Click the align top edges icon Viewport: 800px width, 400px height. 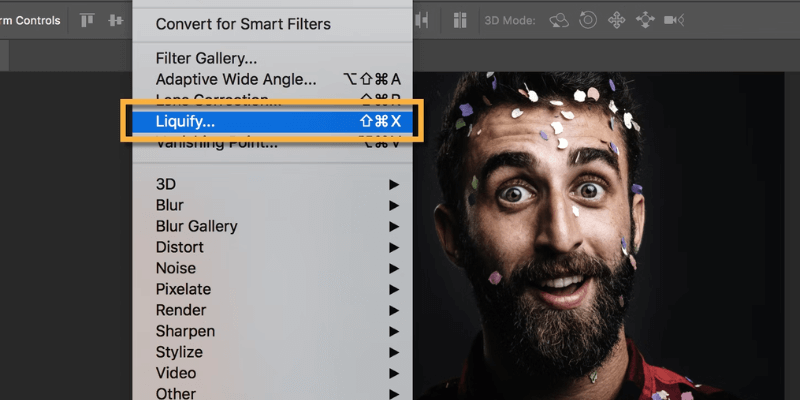click(x=87, y=20)
